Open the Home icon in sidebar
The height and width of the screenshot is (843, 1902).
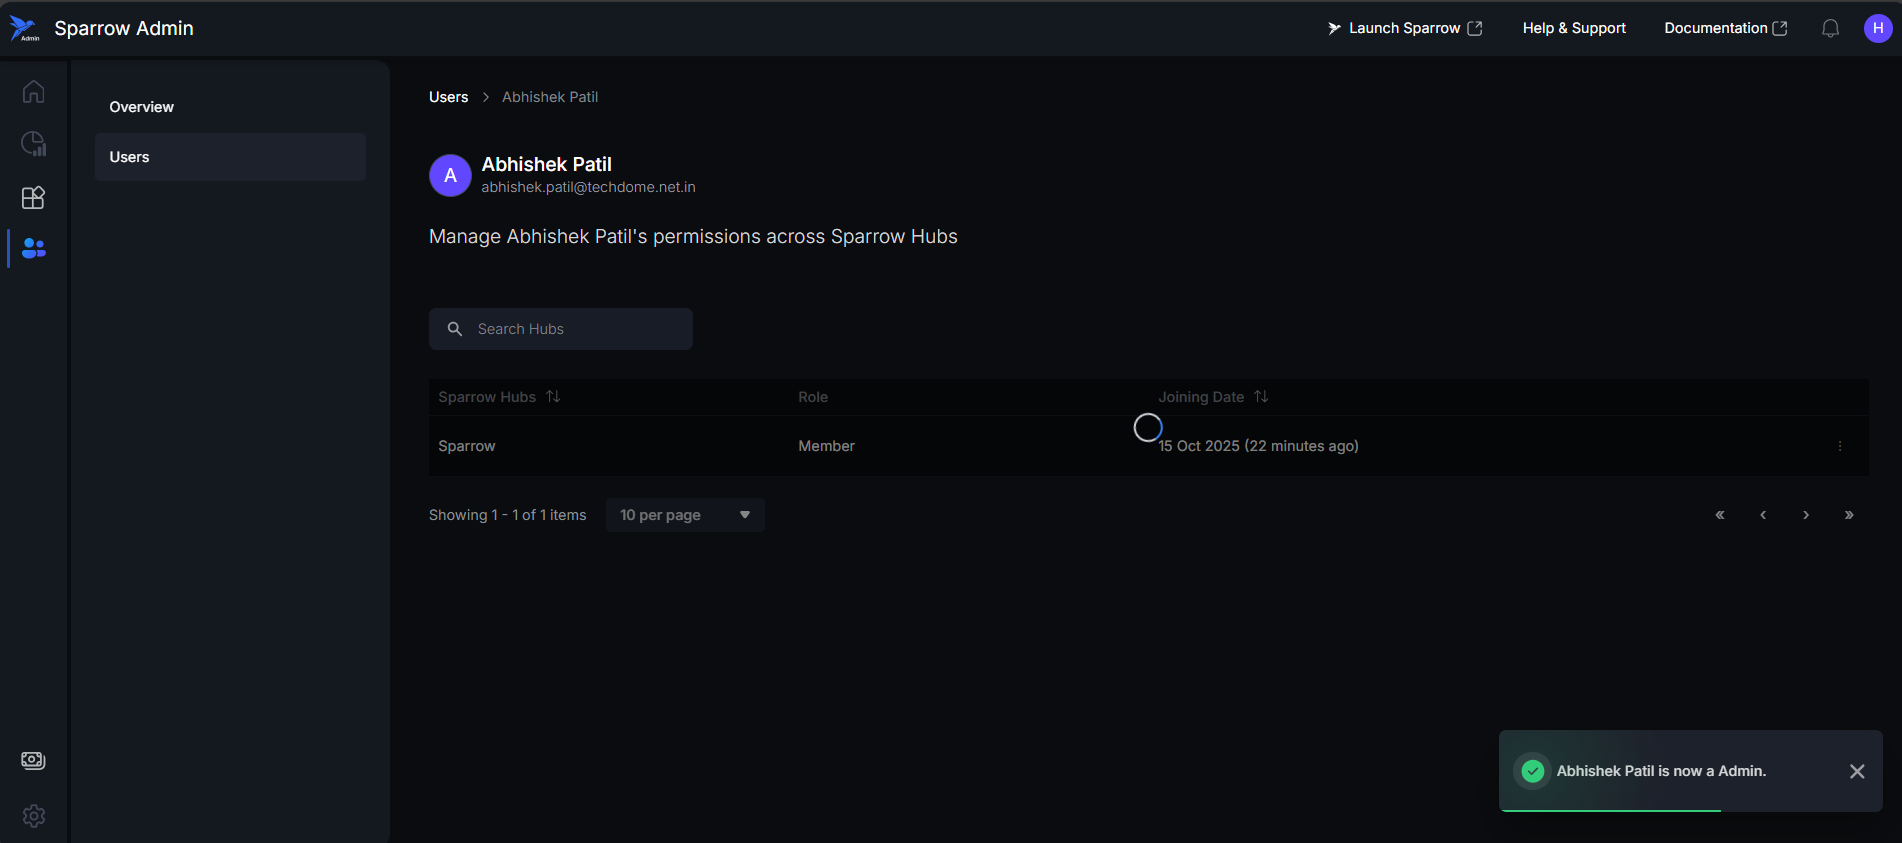33,92
